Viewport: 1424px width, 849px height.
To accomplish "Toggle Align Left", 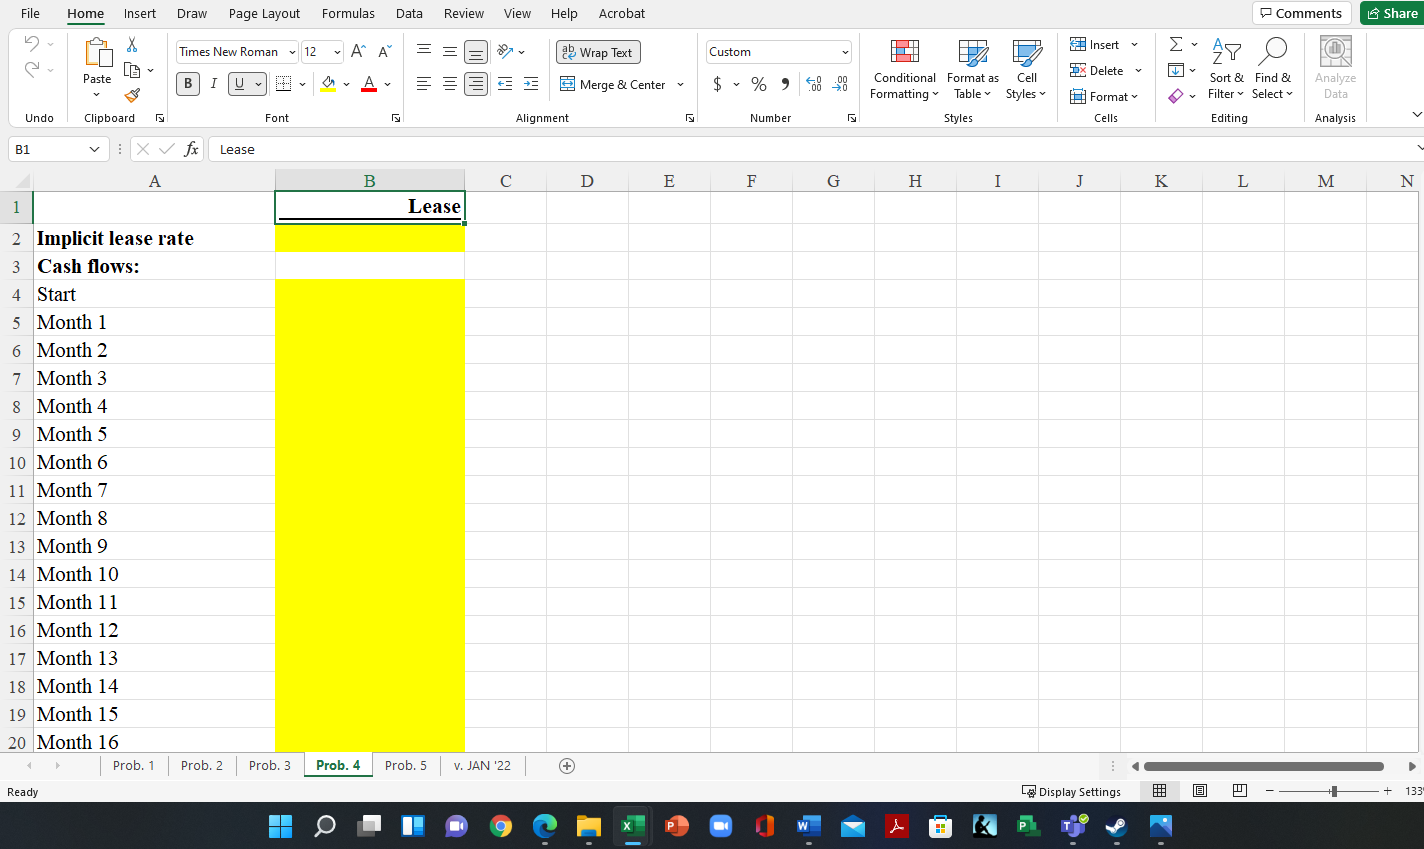I will coord(424,84).
